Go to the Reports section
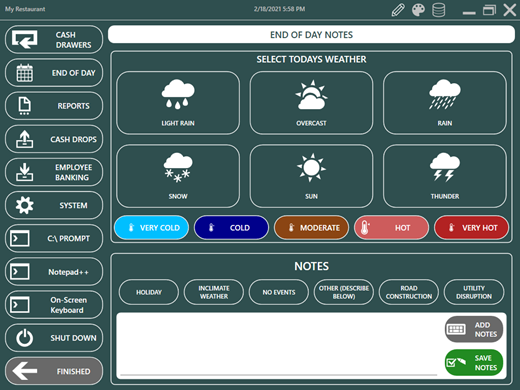Image resolution: width=520 pixels, height=390 pixels. tap(54, 106)
